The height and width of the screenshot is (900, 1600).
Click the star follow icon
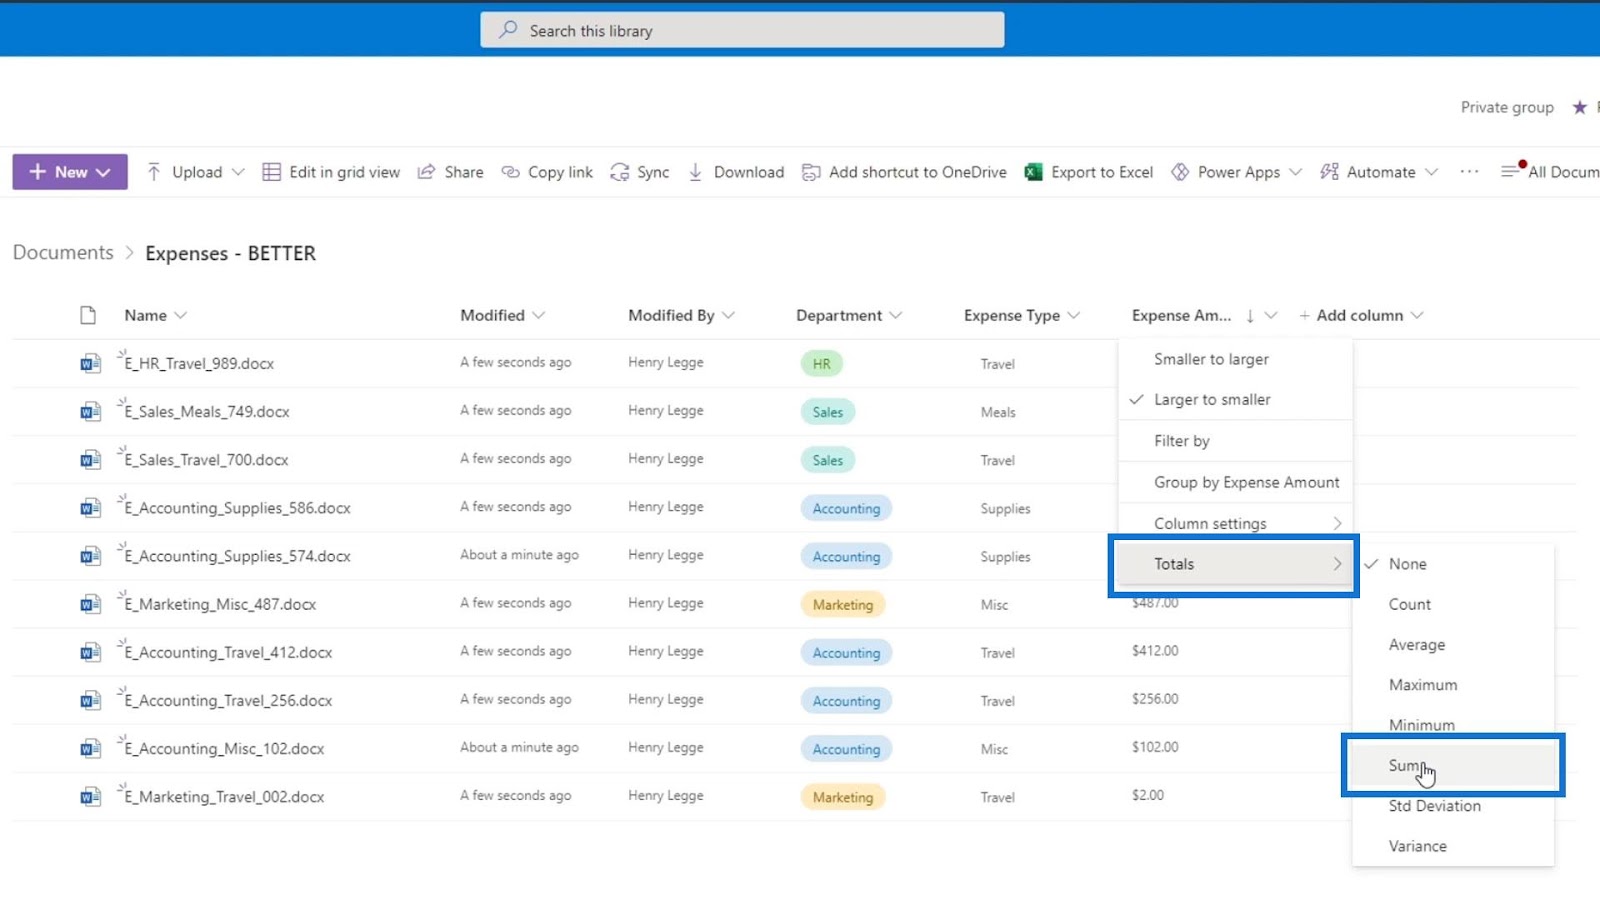tap(1580, 107)
